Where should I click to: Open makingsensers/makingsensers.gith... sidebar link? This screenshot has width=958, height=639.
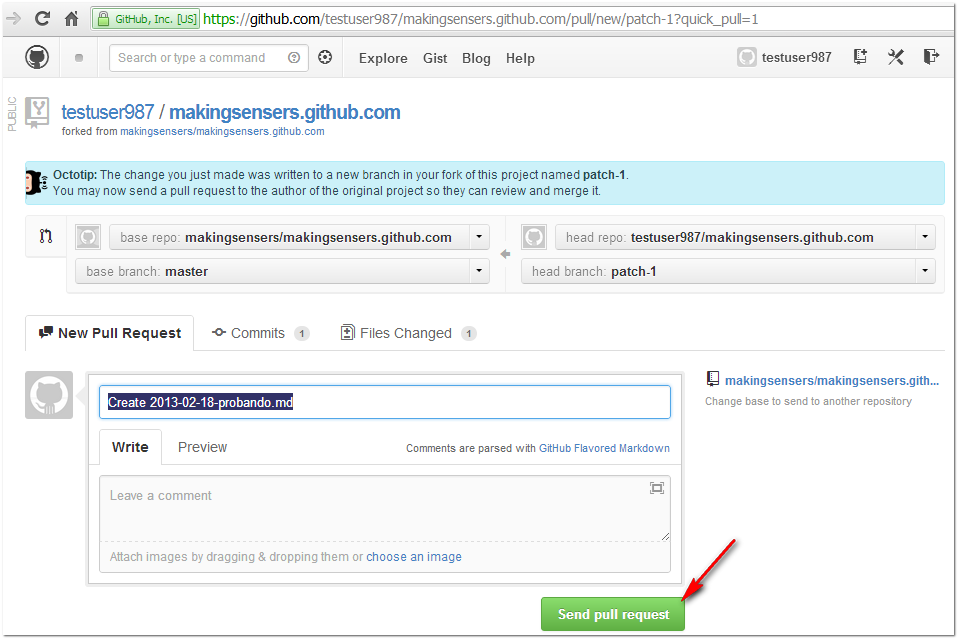[832, 381]
